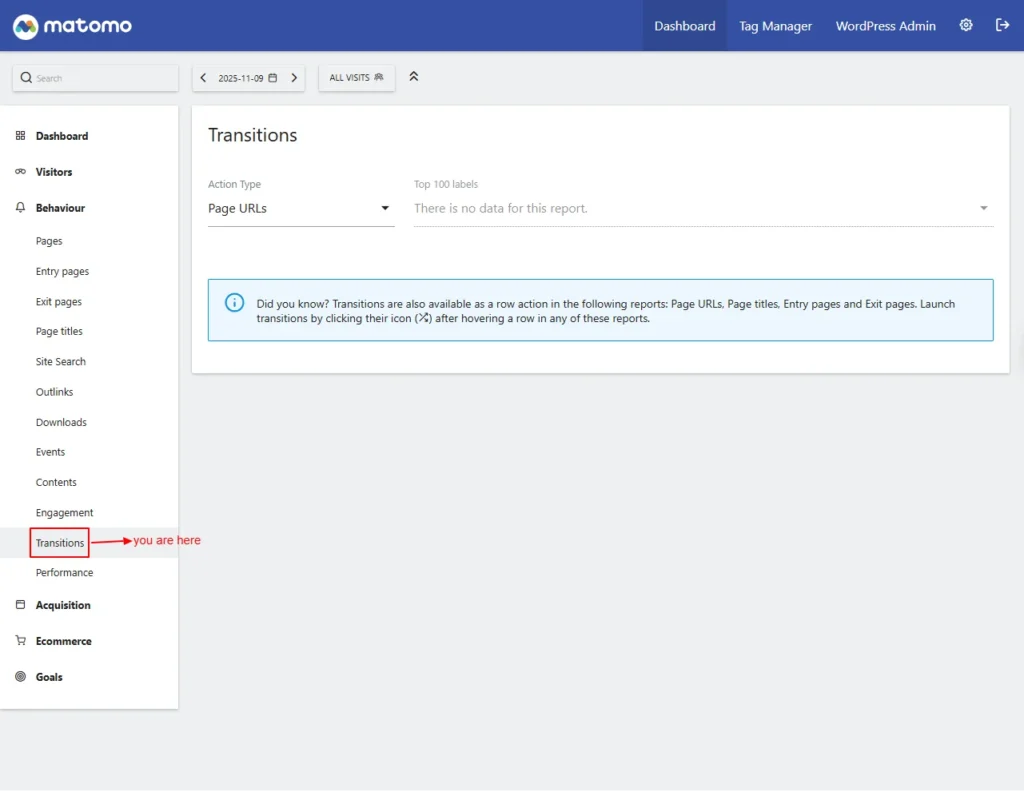Open the Action Type dropdown
This screenshot has height=792, width=1024.
[x=300, y=209]
